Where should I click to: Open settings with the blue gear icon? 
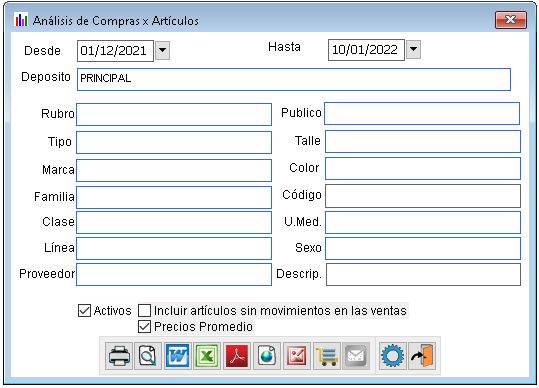tap(393, 356)
